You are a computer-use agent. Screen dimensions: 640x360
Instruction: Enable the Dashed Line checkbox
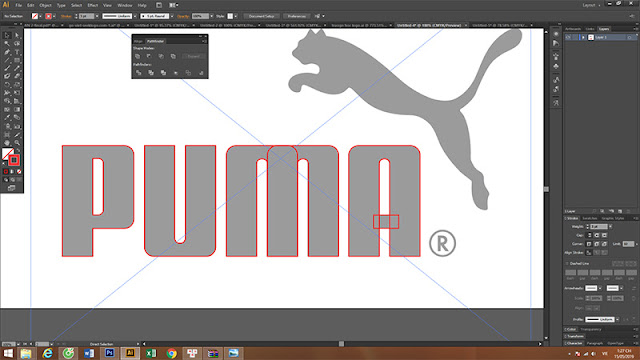click(x=567, y=264)
